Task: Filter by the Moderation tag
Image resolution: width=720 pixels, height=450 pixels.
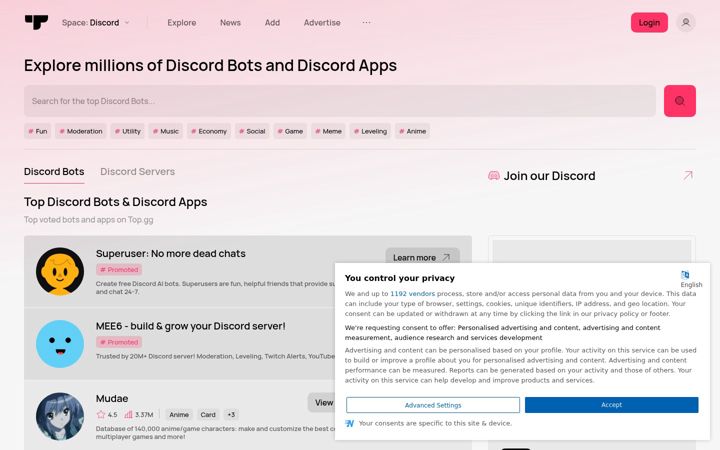Action: (x=81, y=131)
